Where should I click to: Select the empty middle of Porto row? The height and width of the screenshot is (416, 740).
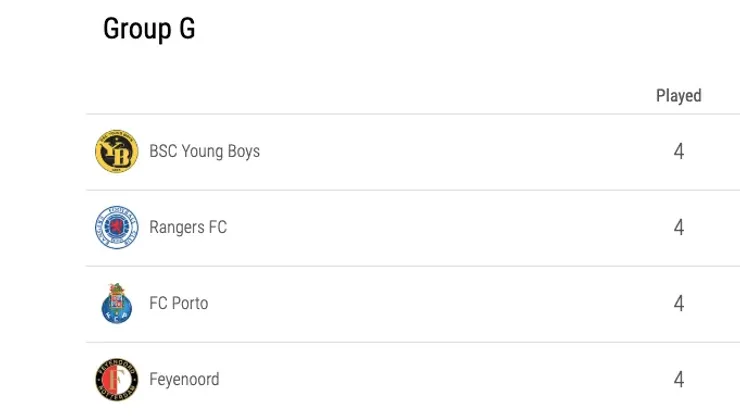pos(450,304)
